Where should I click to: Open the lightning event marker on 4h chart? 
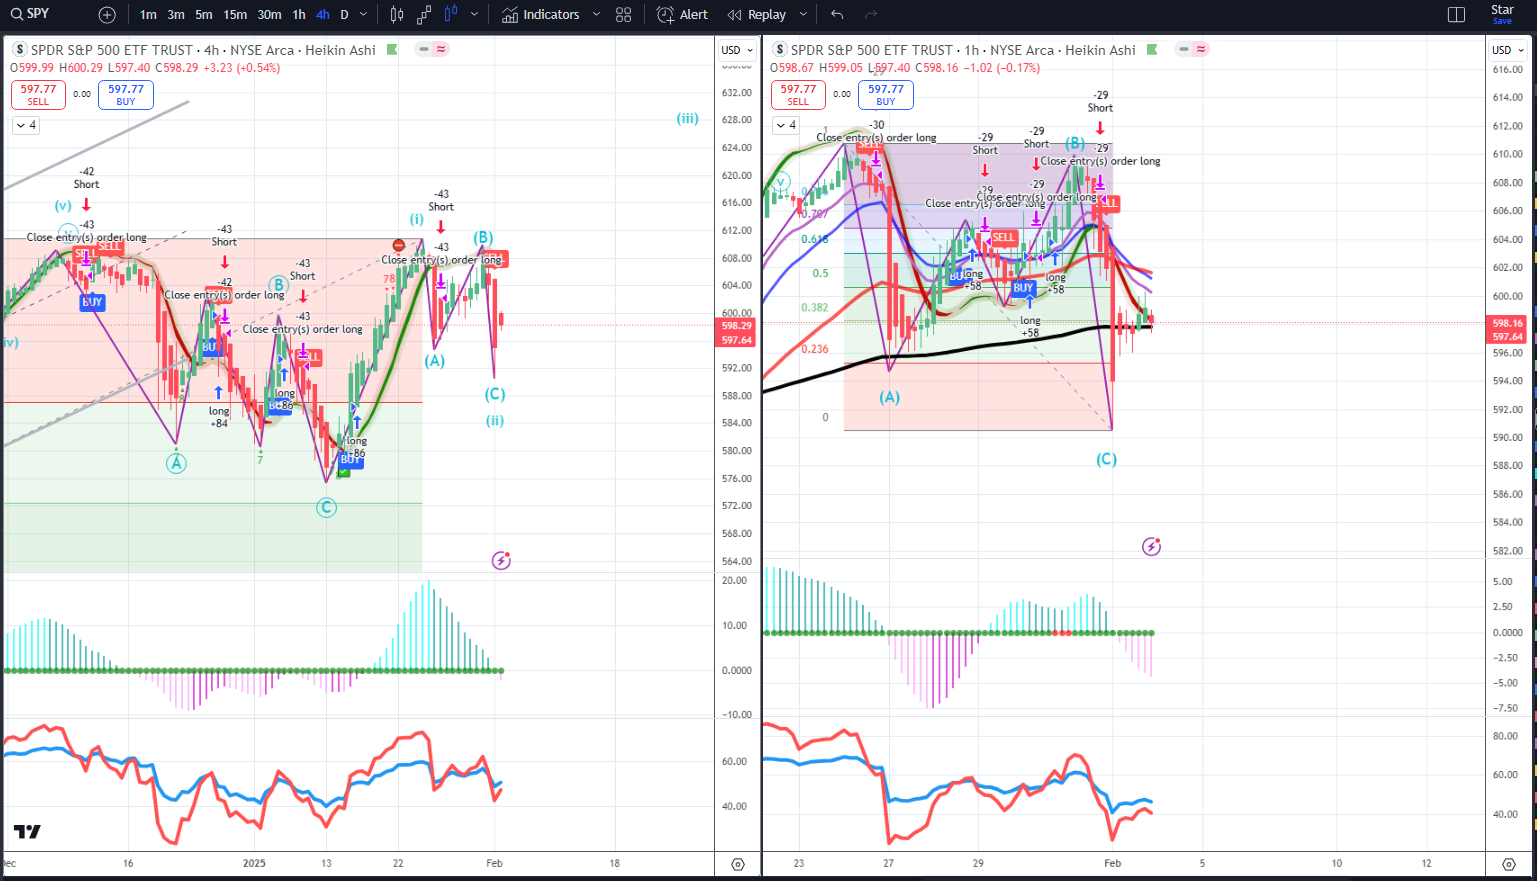(501, 561)
